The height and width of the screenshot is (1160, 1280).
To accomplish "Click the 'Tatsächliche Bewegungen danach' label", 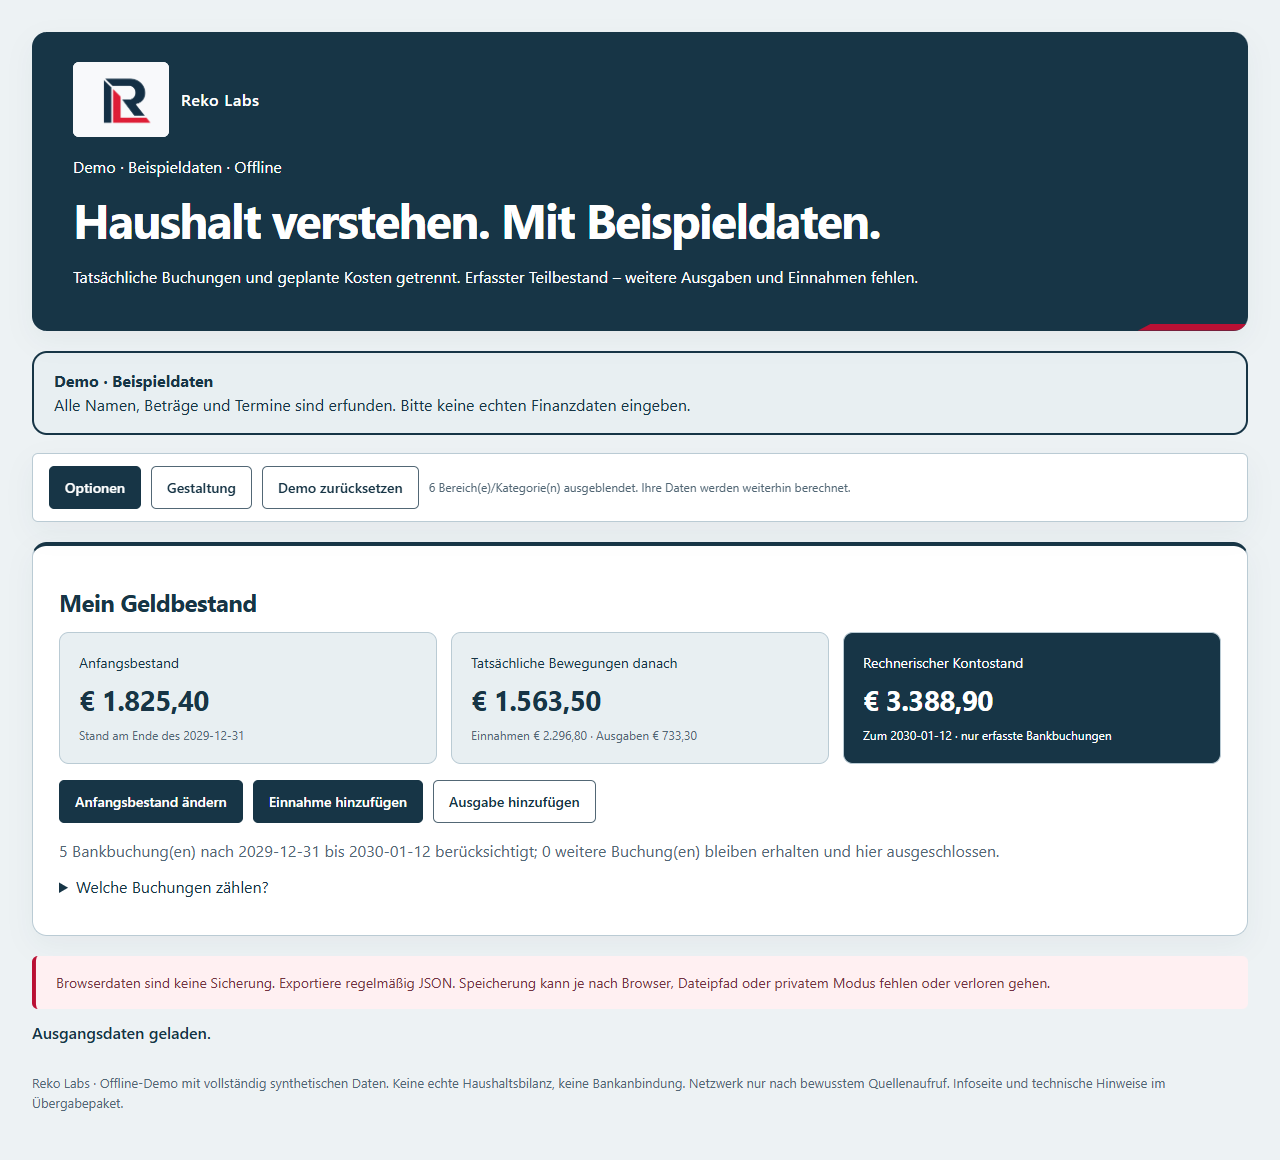I will click(x=574, y=663).
